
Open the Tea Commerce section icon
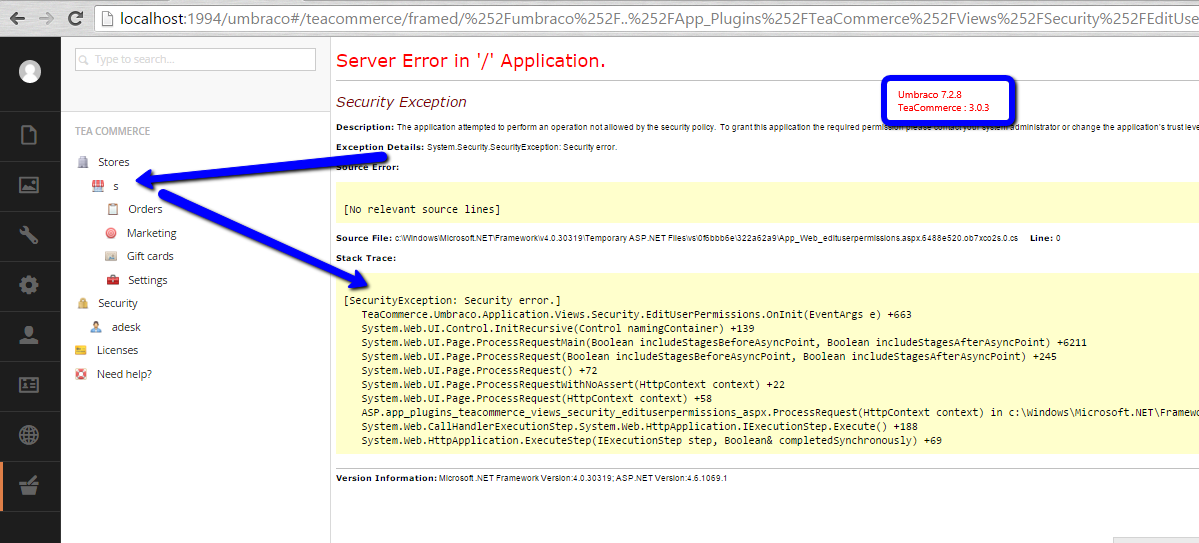pos(29,486)
